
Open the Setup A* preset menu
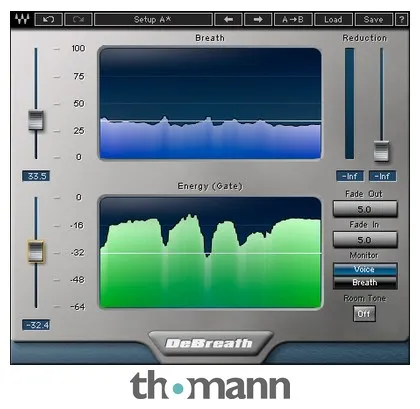pyautogui.click(x=153, y=19)
